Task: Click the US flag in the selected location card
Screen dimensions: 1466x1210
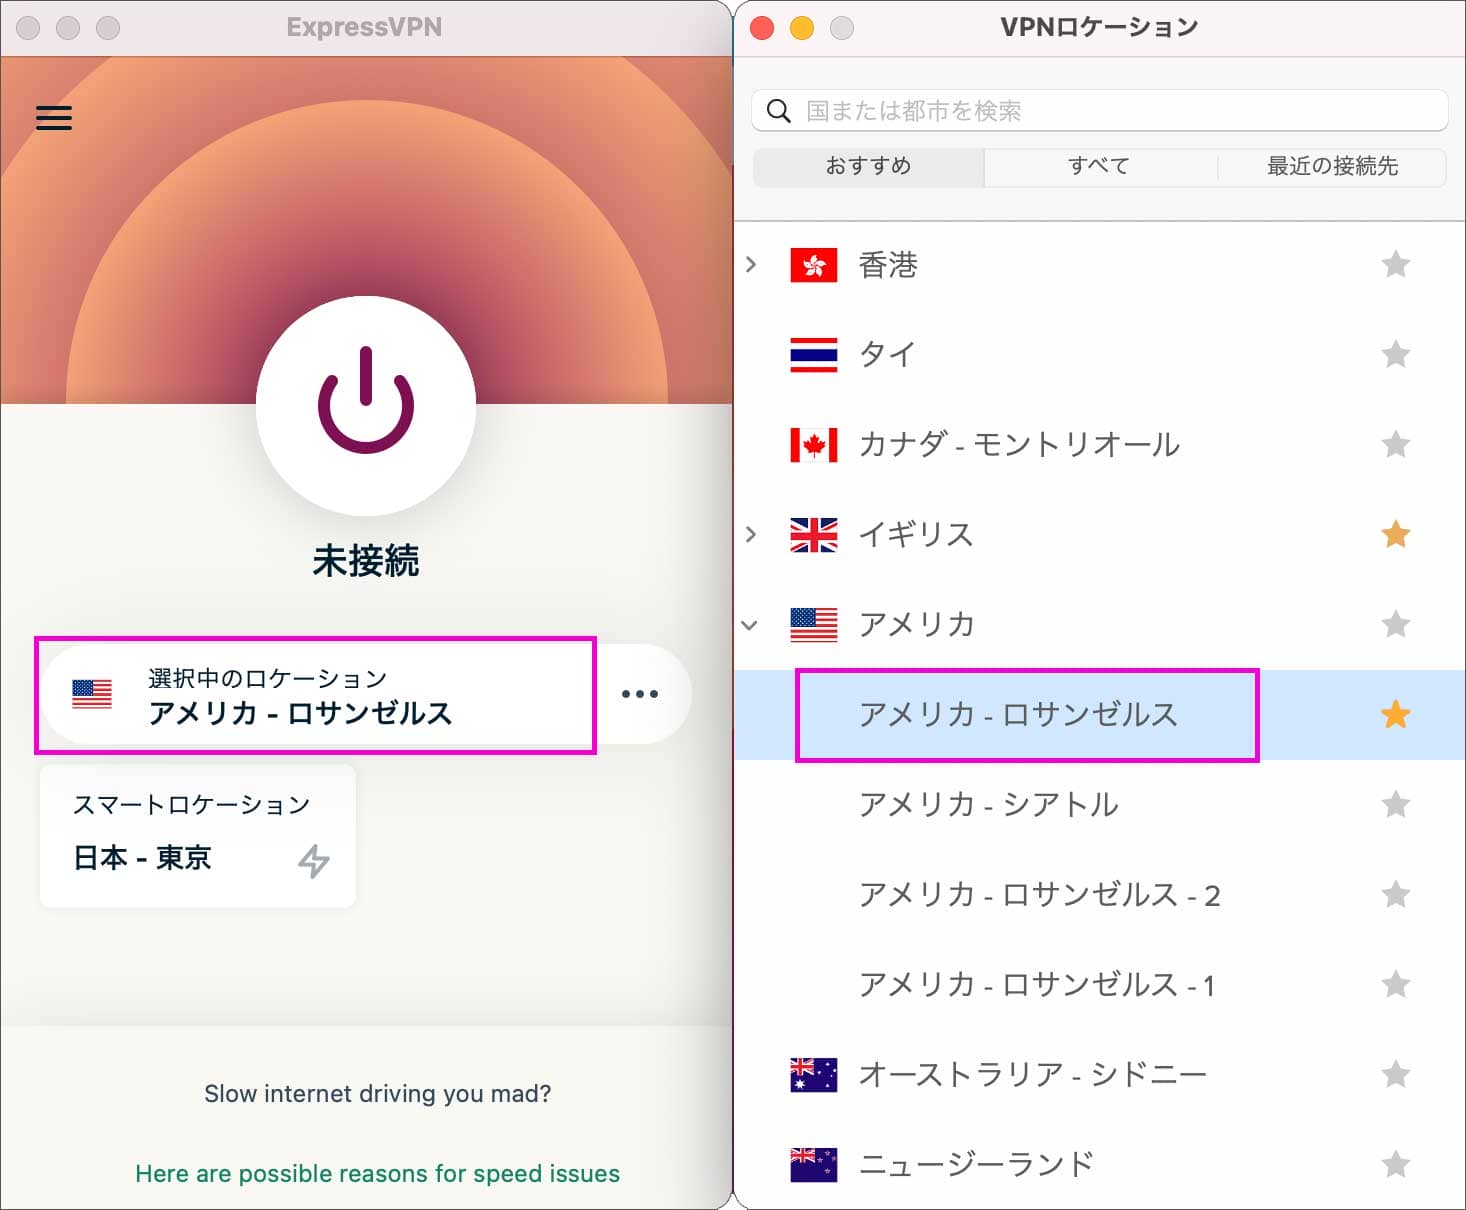Action: 92,694
